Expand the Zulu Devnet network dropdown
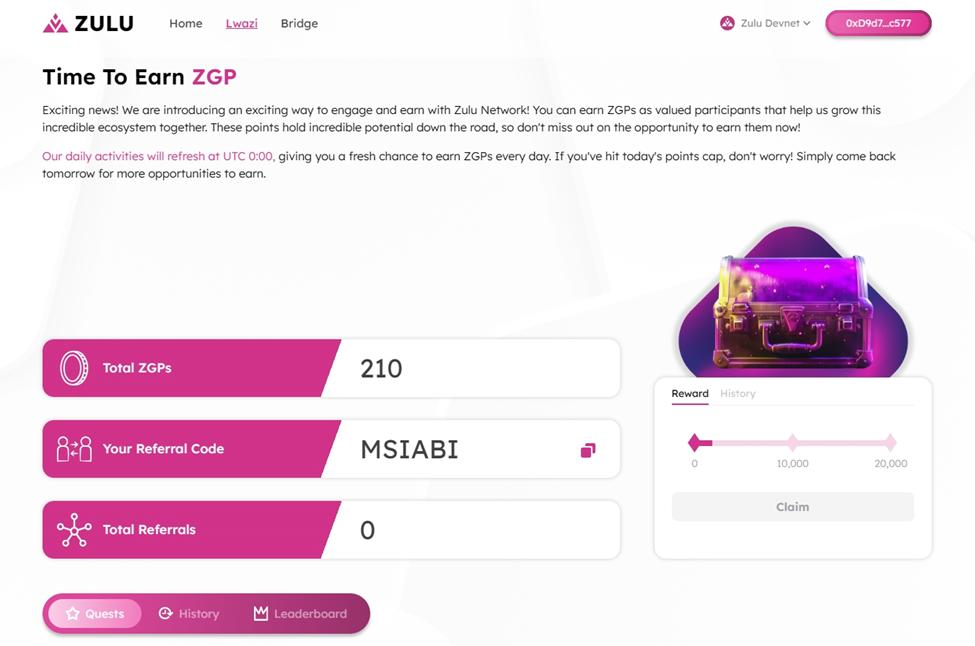This screenshot has width=975, height=646. click(x=806, y=23)
